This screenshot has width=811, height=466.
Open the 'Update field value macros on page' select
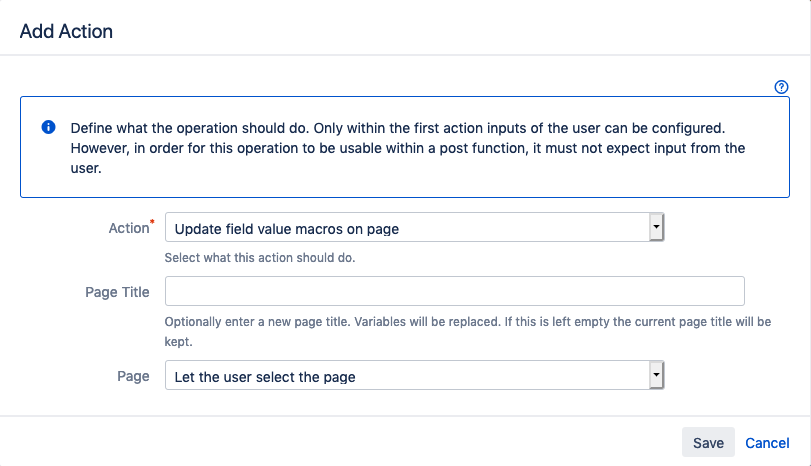coord(414,227)
